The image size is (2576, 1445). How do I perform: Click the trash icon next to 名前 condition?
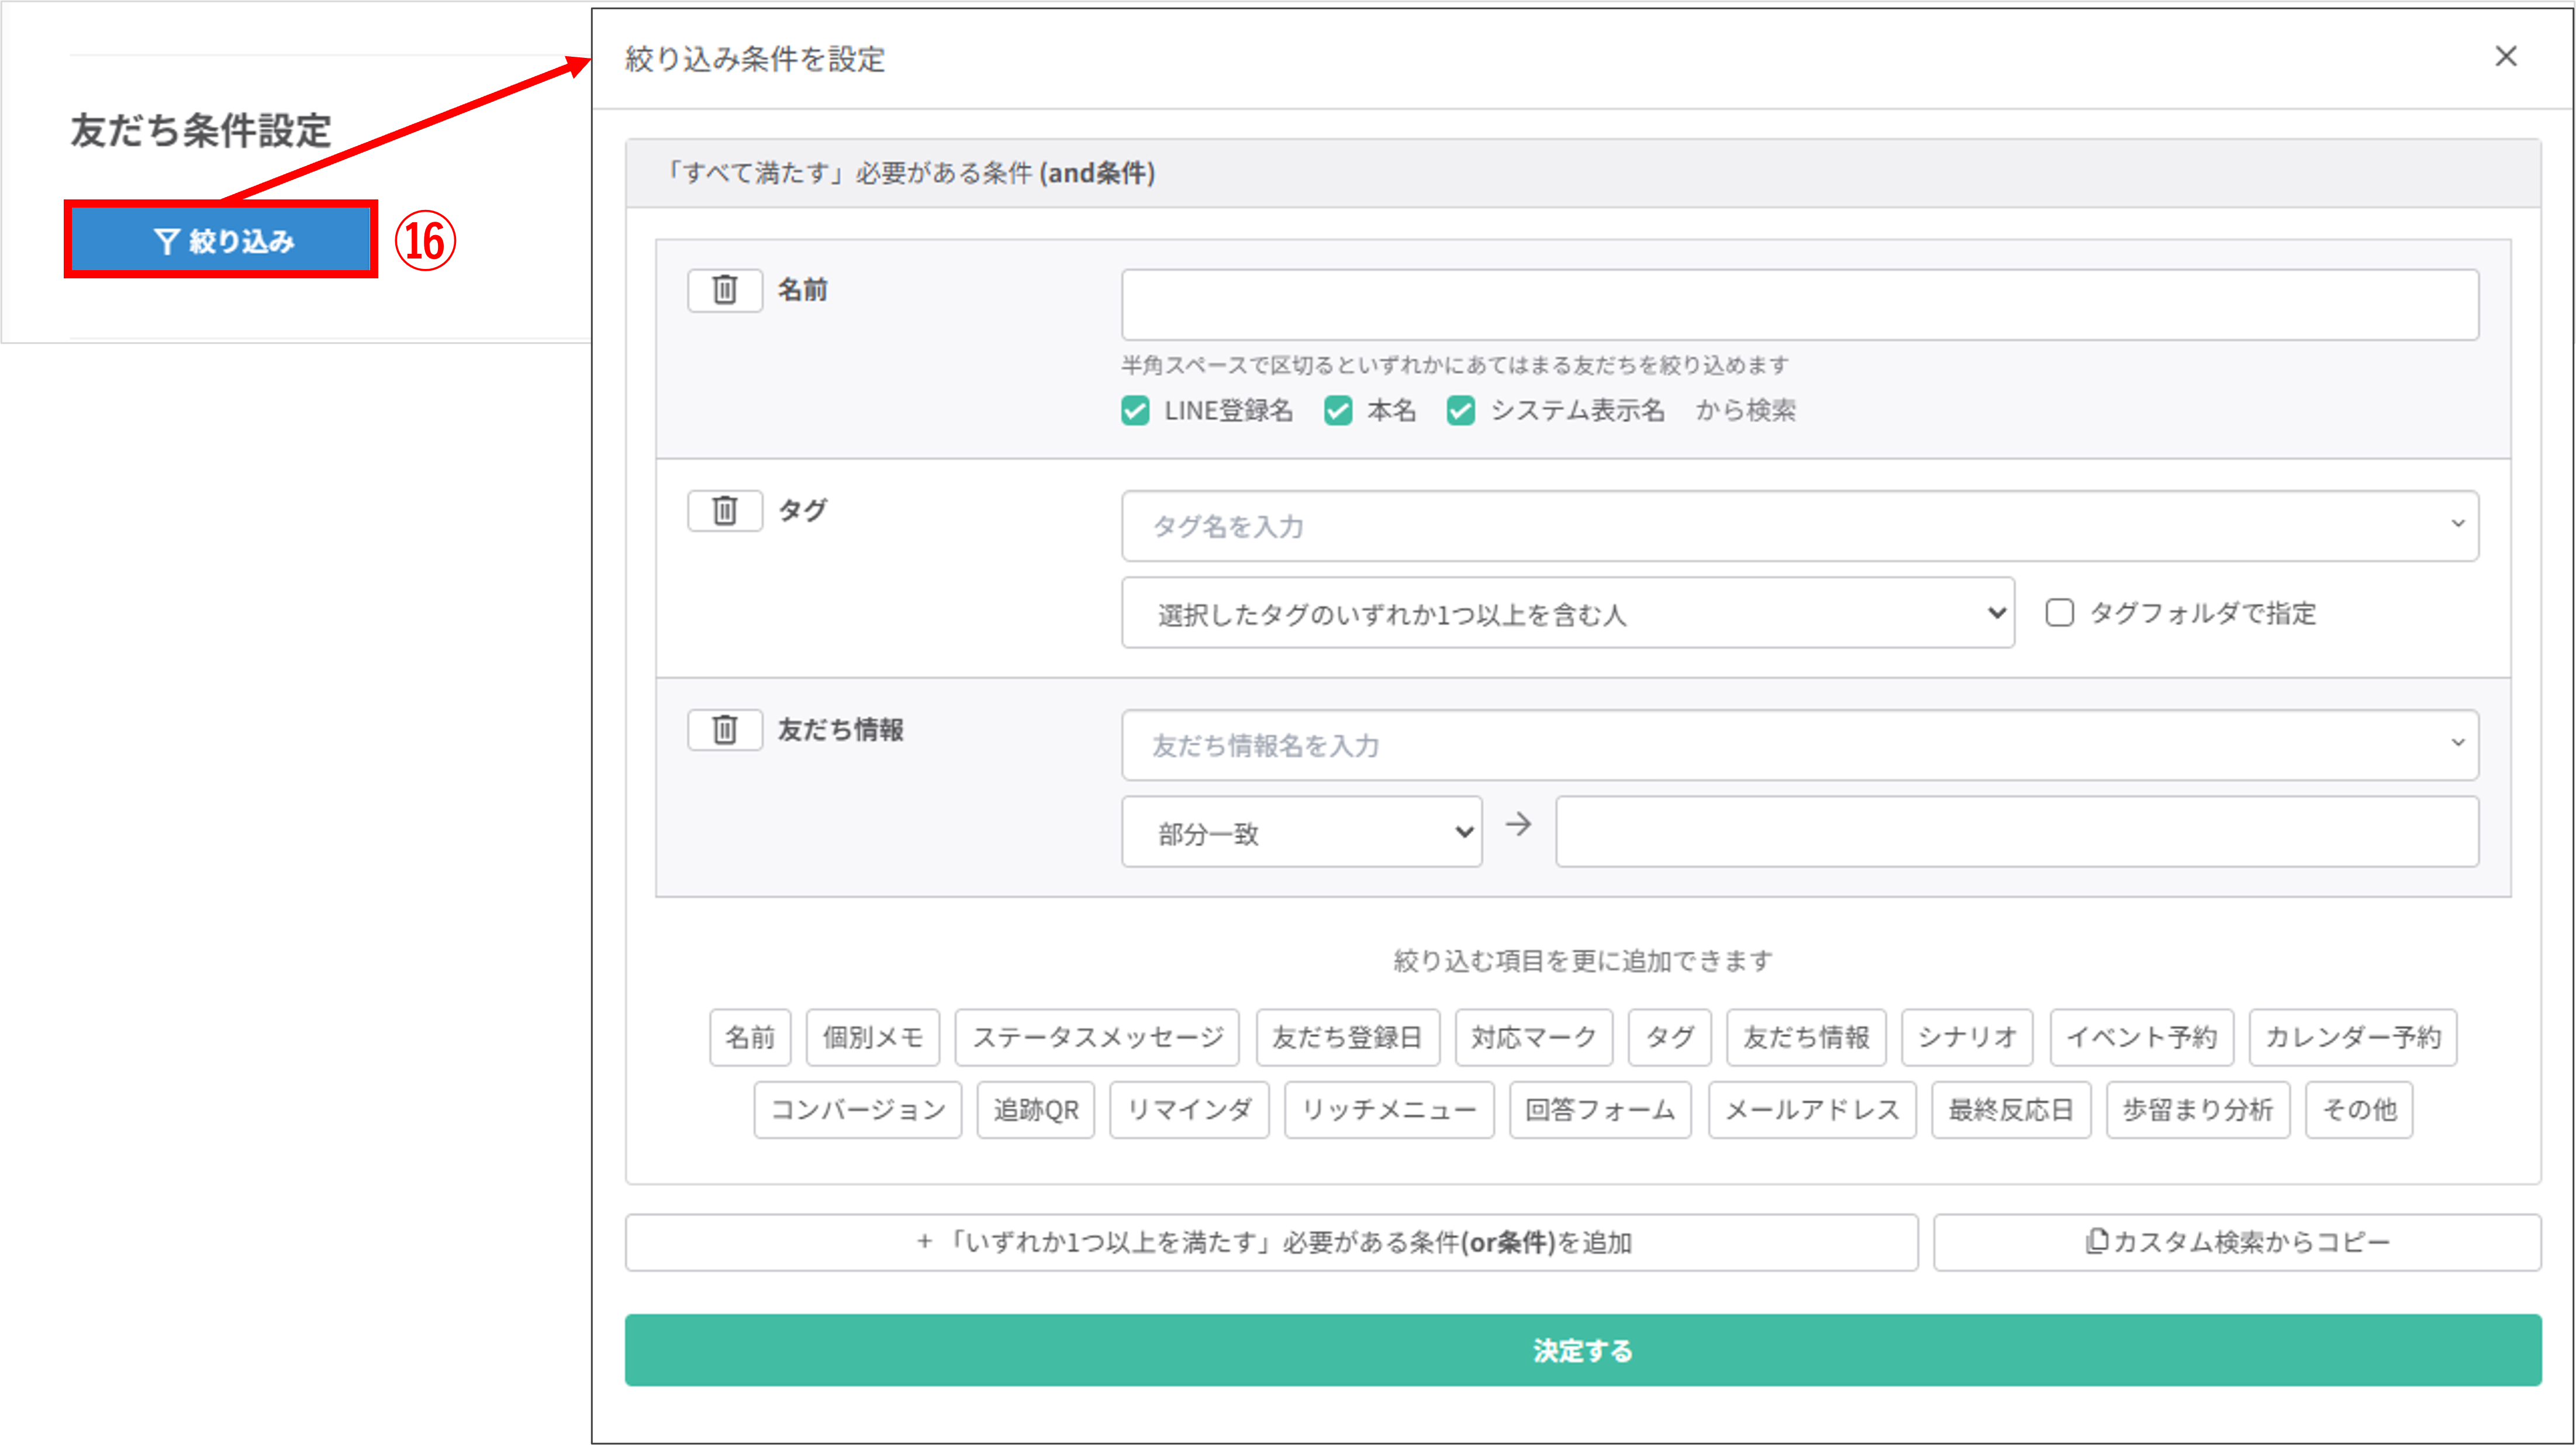point(724,289)
